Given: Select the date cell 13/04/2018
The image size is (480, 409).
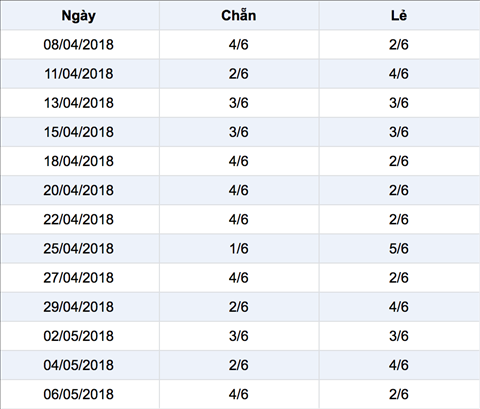Looking at the screenshot, I should (x=79, y=103).
